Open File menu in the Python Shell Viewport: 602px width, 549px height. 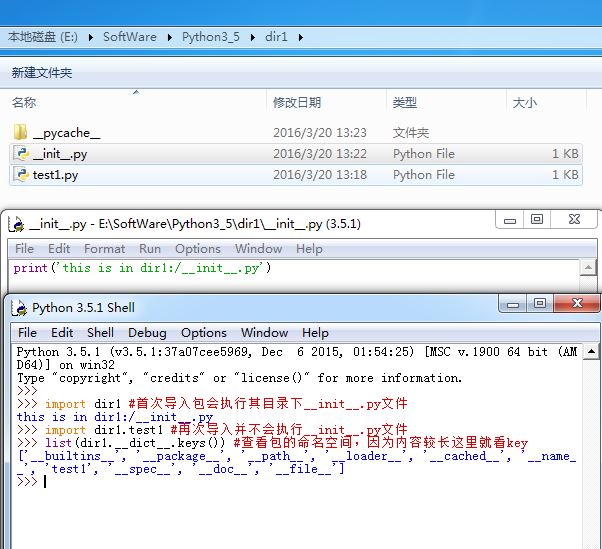click(x=27, y=332)
